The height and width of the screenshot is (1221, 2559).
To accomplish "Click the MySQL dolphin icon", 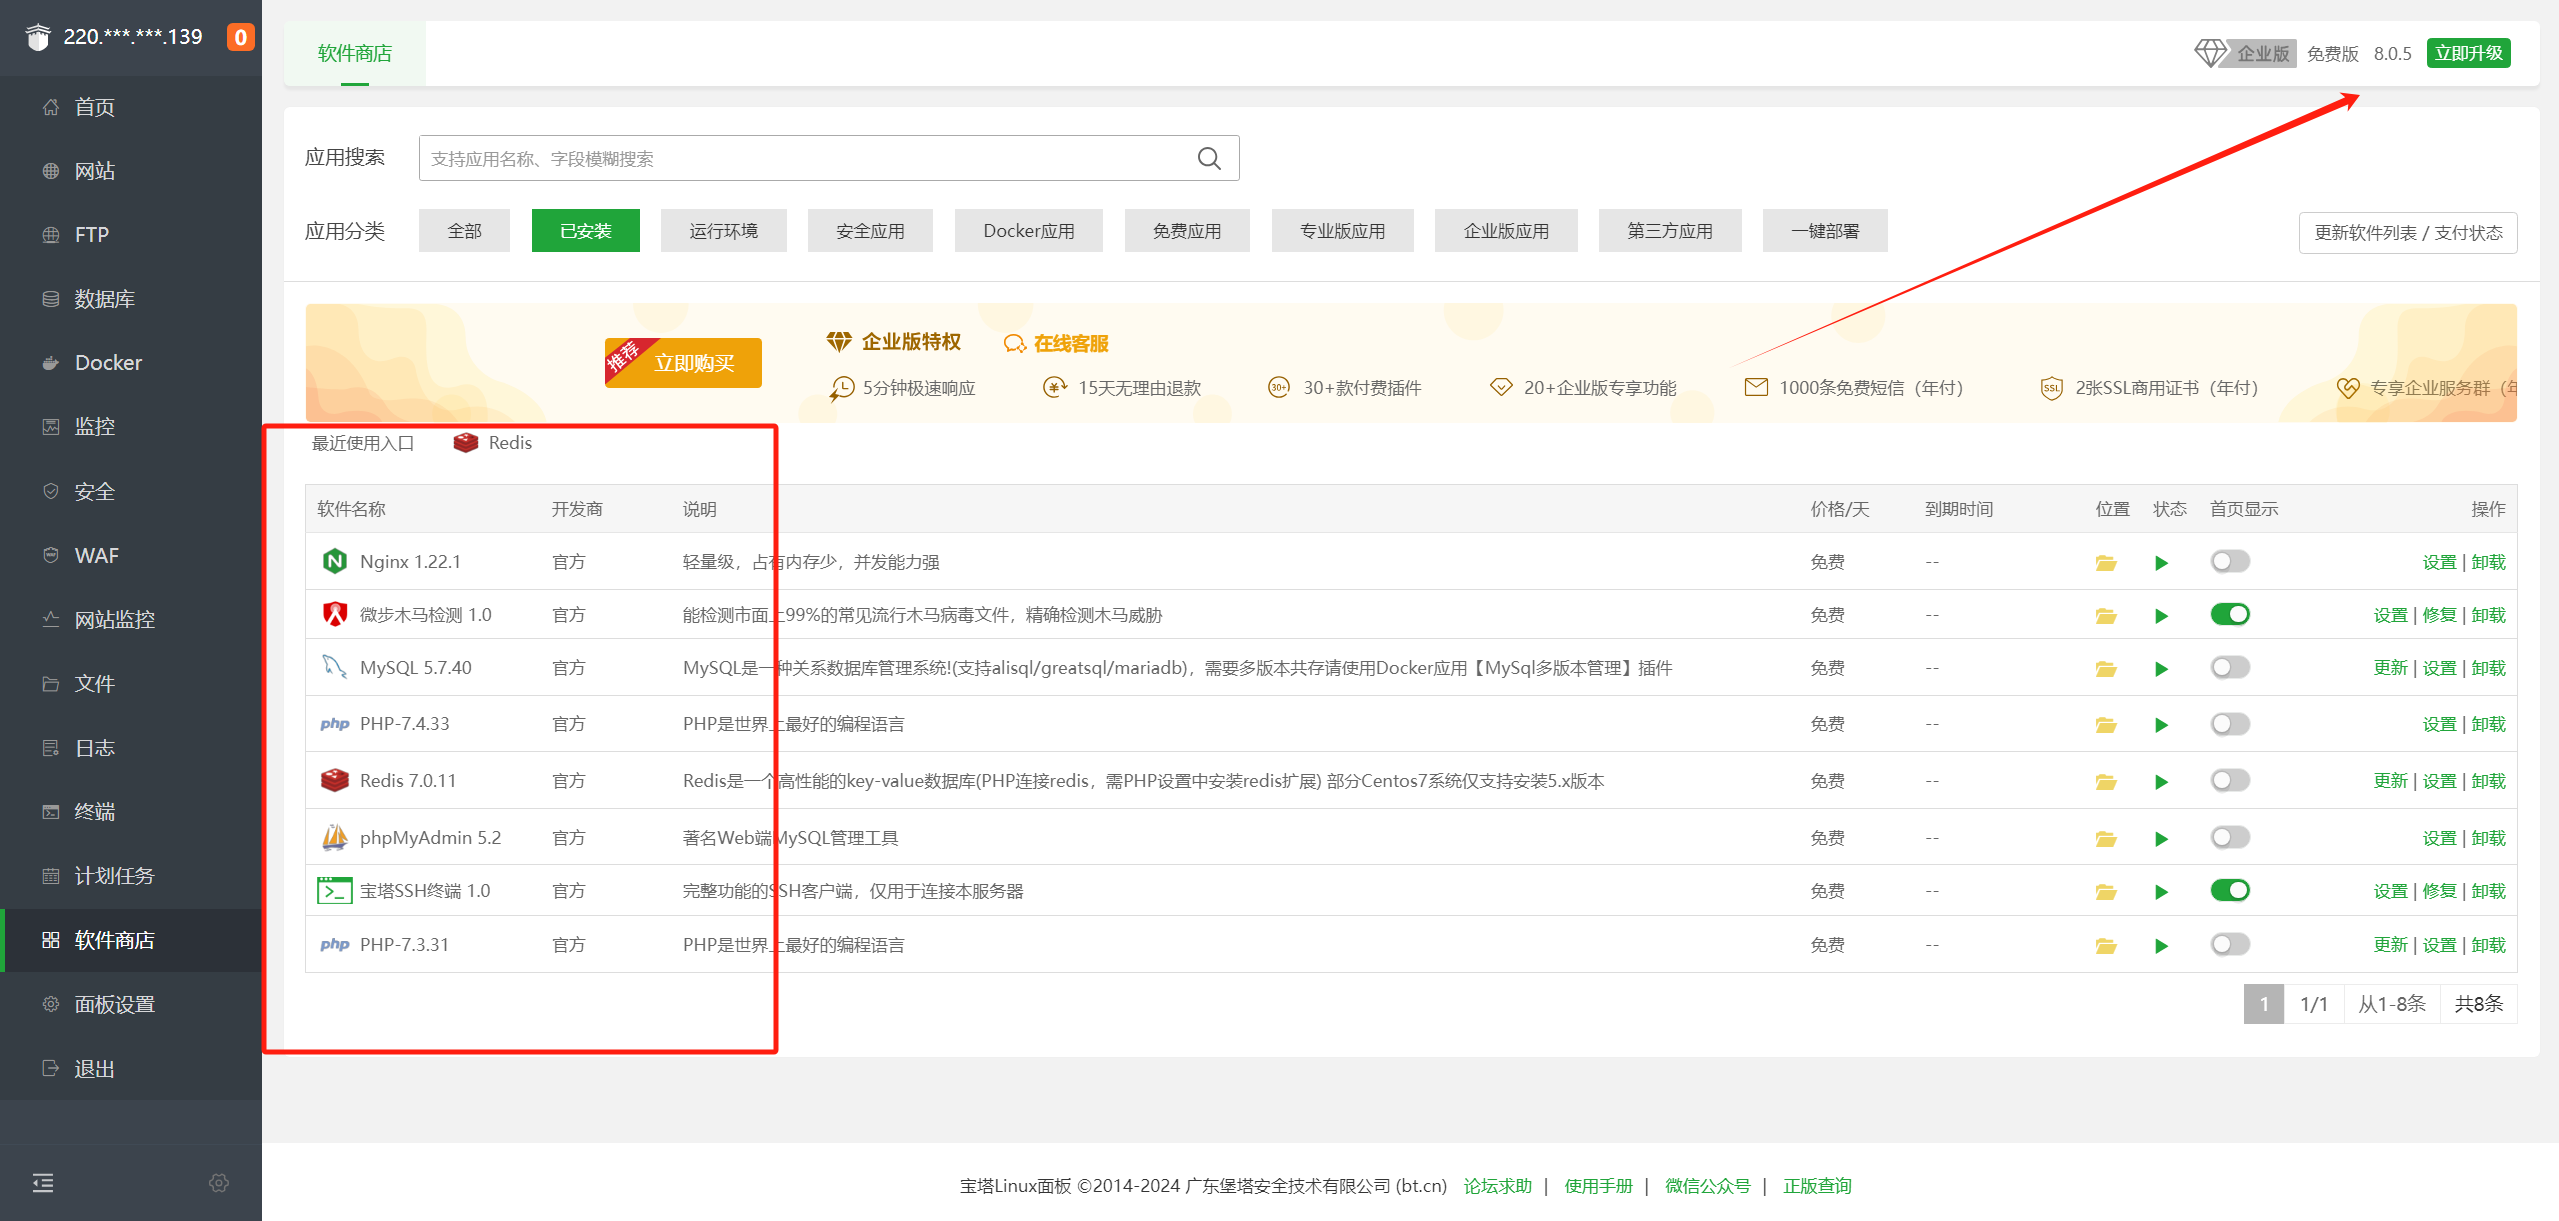I will click(x=335, y=667).
